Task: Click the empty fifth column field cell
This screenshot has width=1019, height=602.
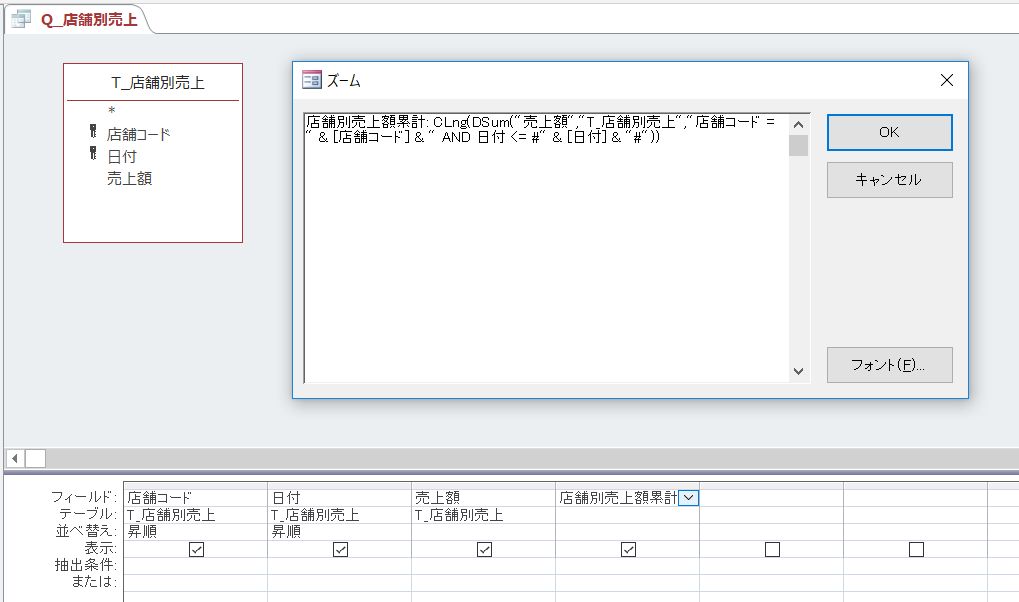Action: pyautogui.click(x=771, y=498)
